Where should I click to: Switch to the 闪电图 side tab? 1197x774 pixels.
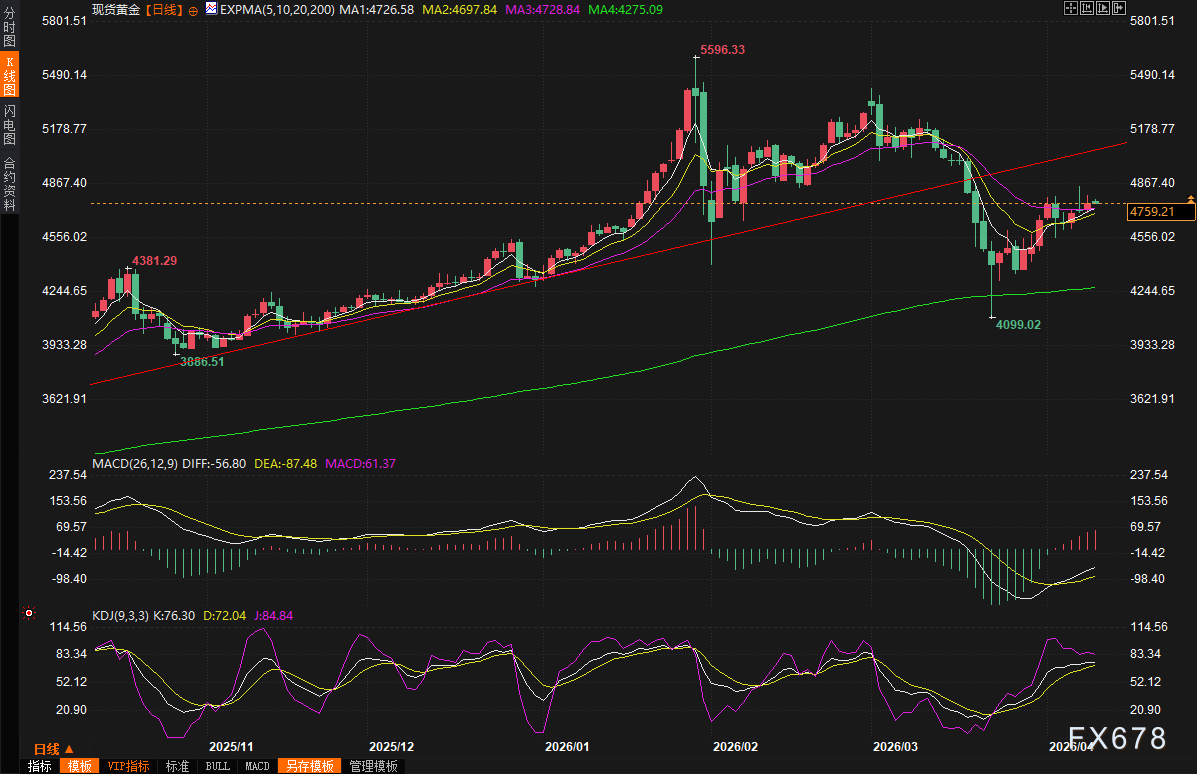pos(10,124)
